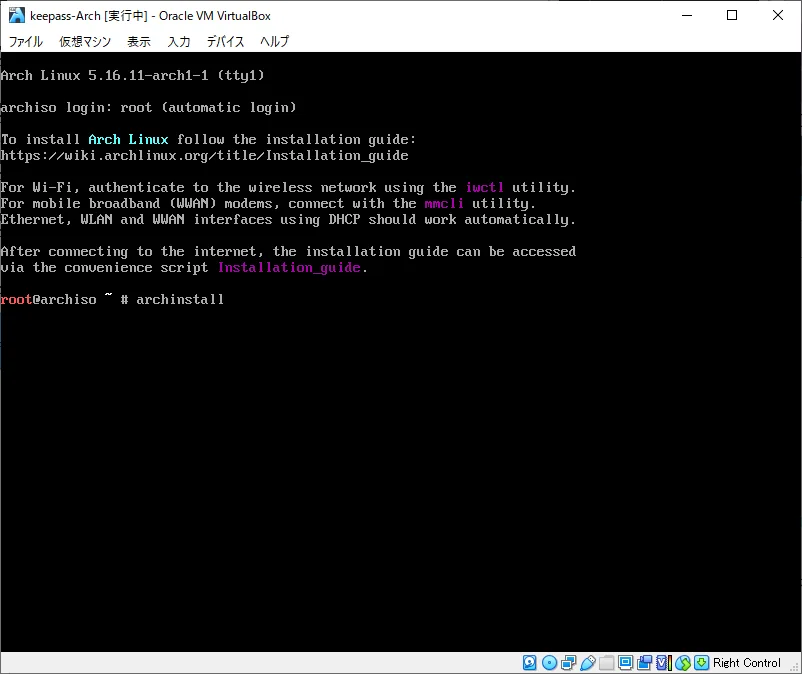The width and height of the screenshot is (802, 674).
Task: Open the ヘルプ menu
Action: (275, 41)
